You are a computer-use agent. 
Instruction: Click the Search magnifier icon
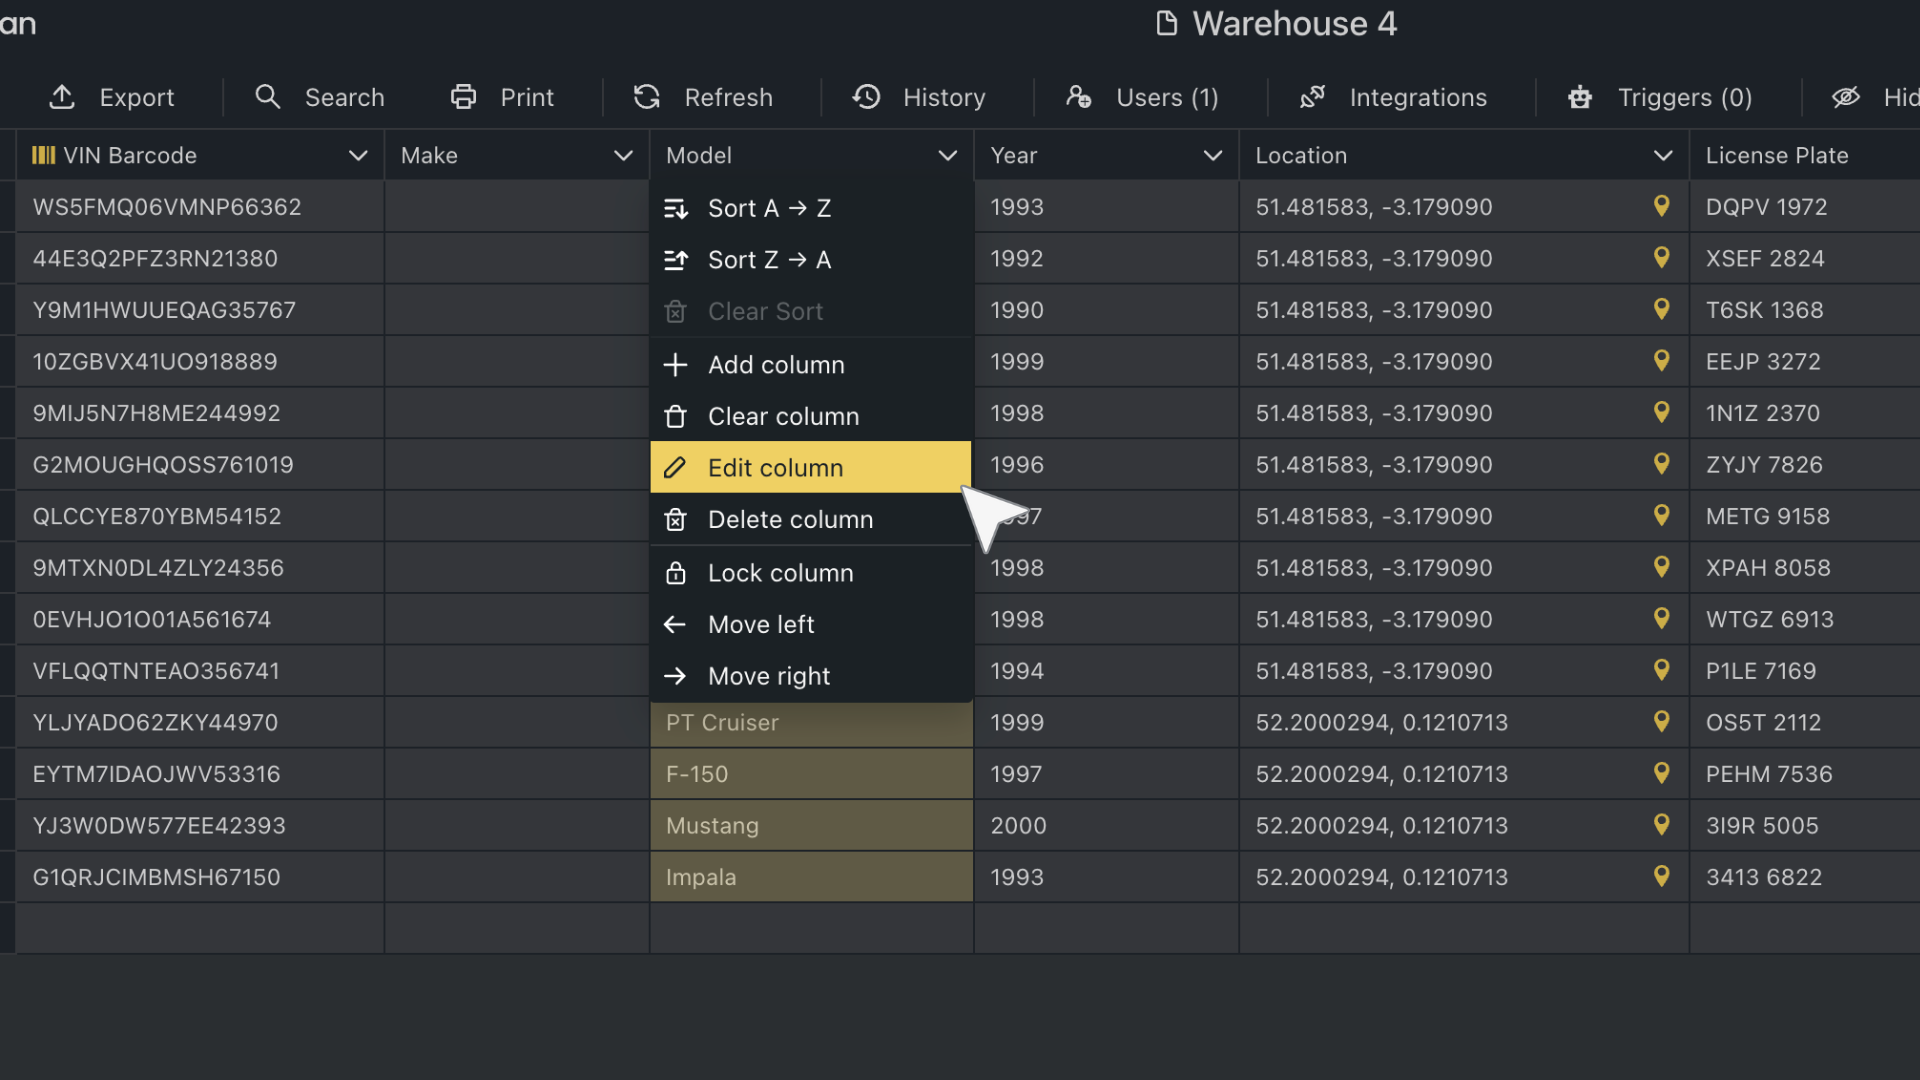click(267, 97)
